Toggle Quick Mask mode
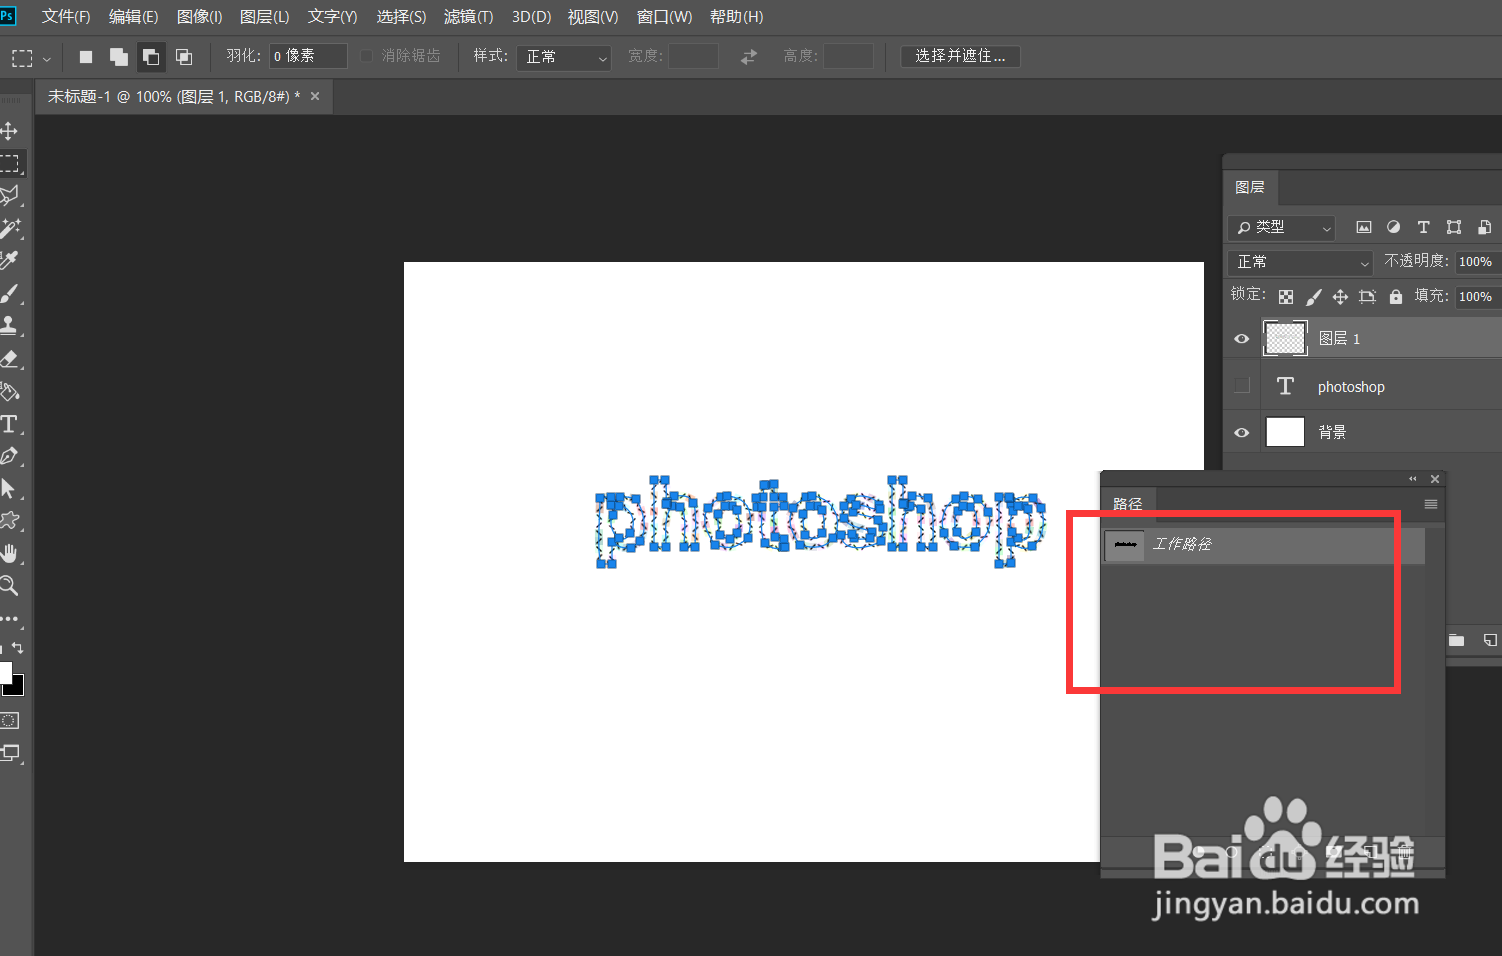 coord(9,720)
